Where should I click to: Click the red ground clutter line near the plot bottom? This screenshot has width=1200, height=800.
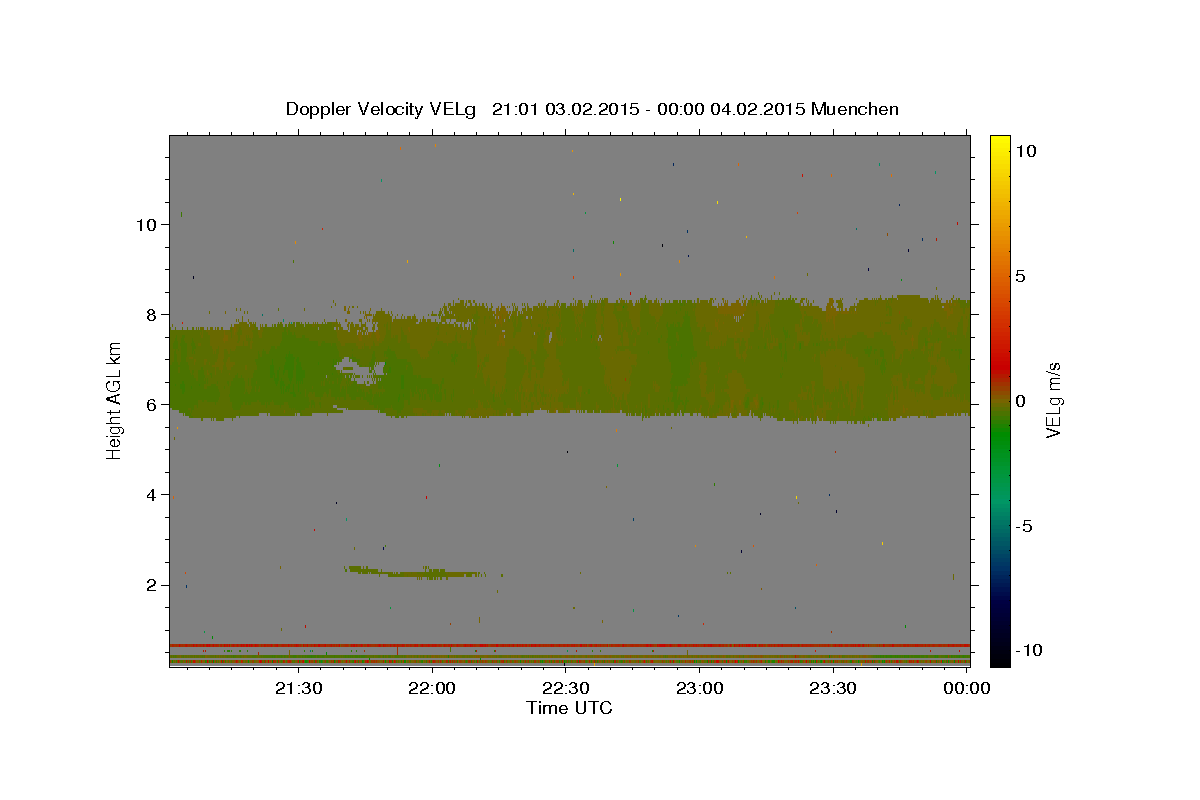(x=569, y=645)
